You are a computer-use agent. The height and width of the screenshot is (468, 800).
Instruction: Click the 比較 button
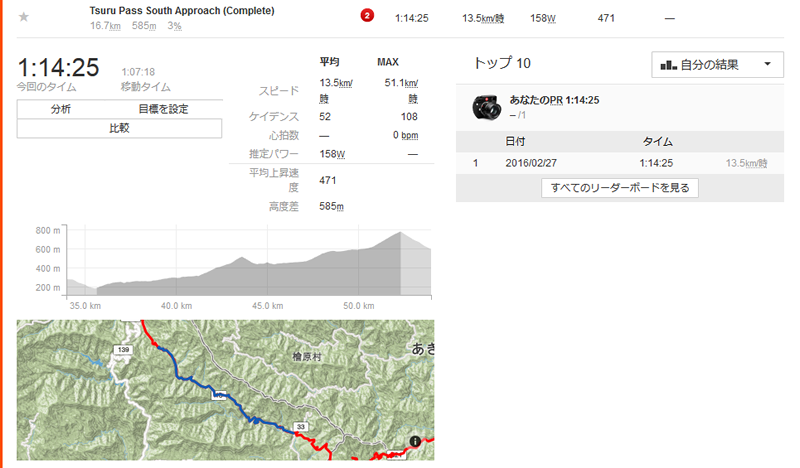tap(119, 128)
